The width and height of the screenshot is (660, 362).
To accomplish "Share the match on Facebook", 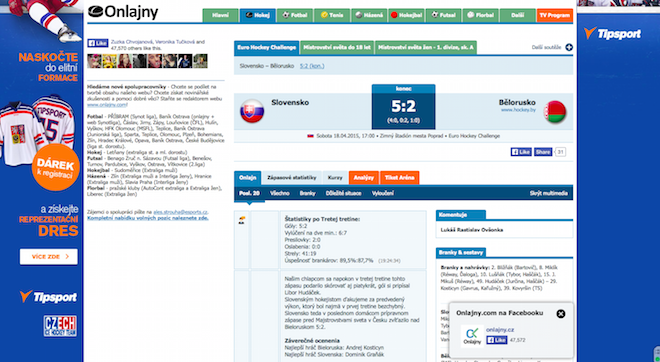I will pyautogui.click(x=543, y=152).
